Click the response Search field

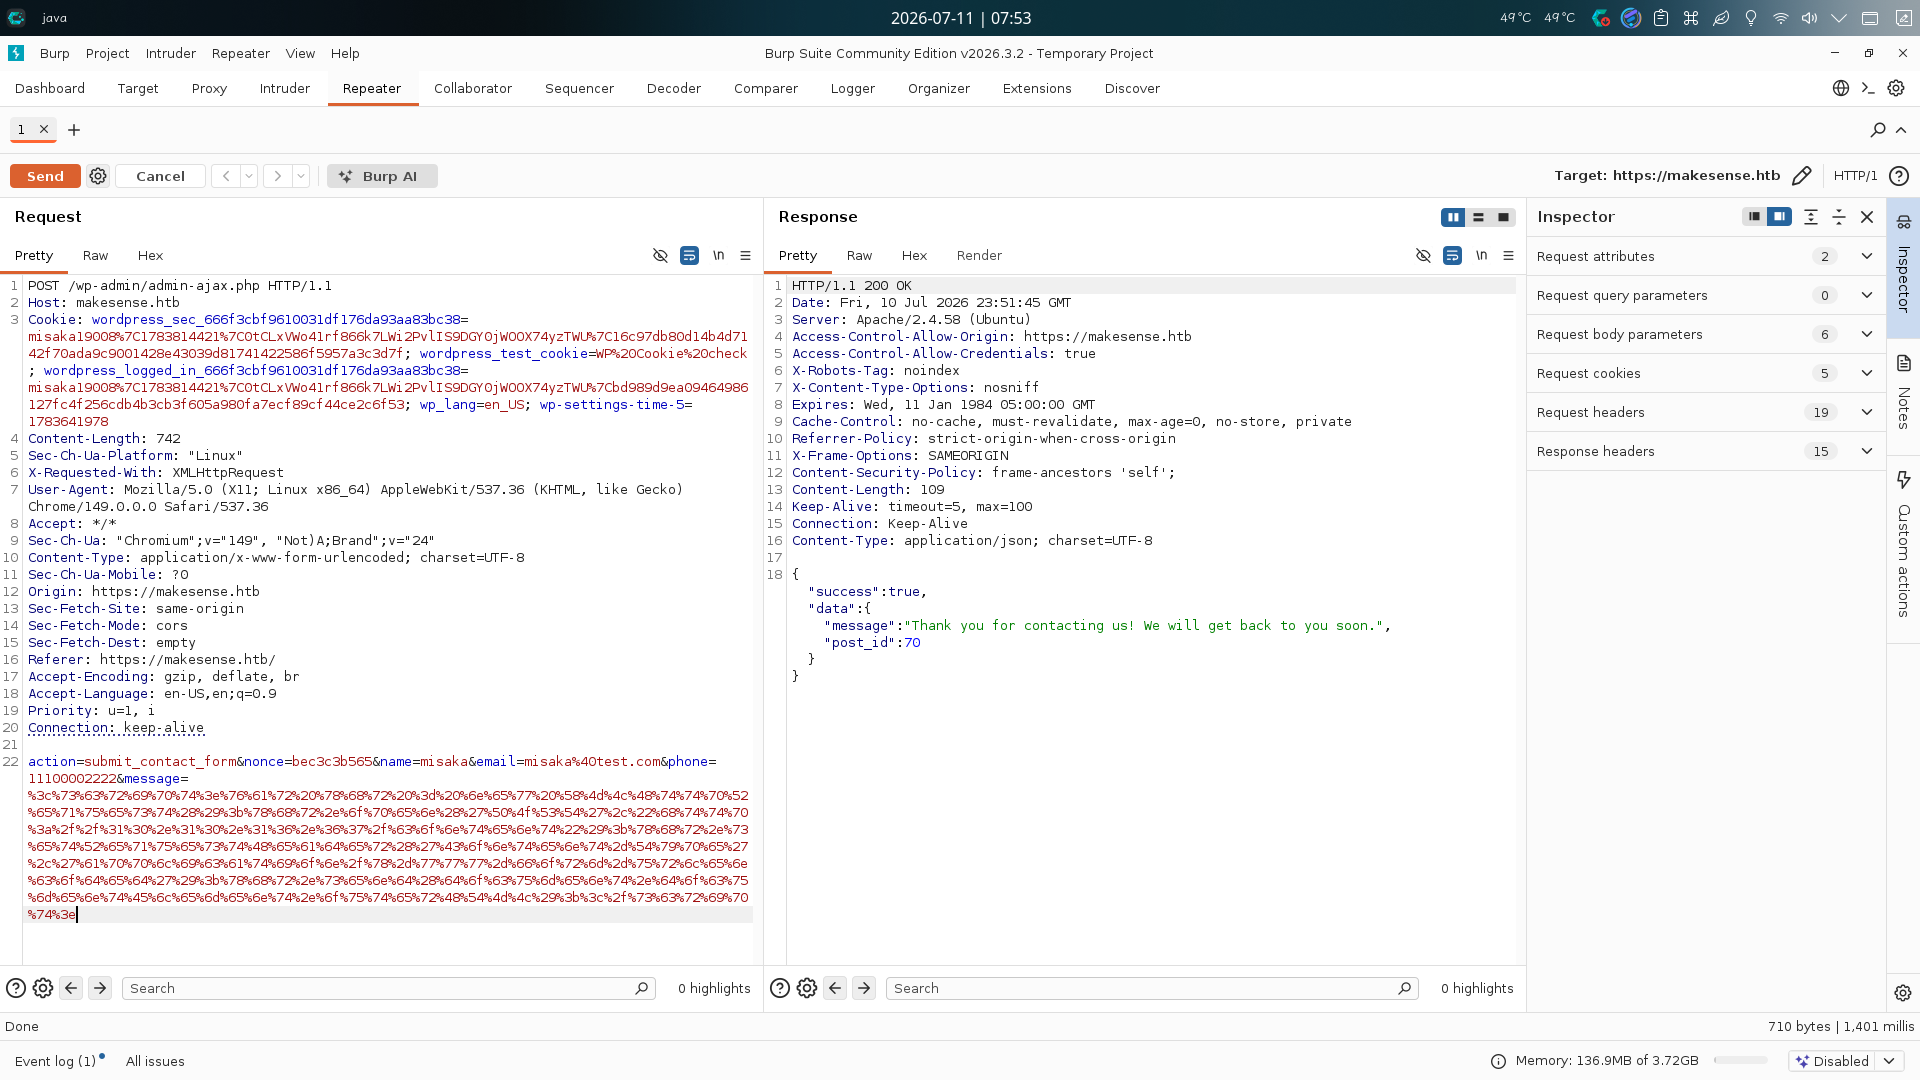1151,988
